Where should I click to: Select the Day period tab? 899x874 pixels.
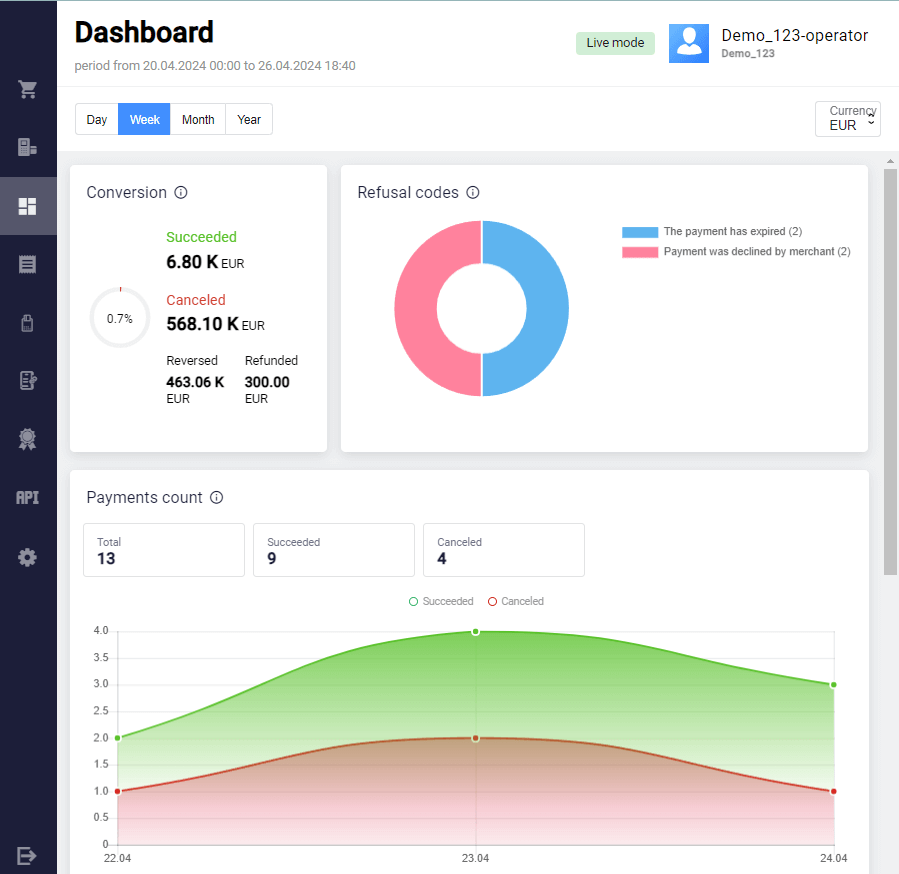(x=97, y=120)
